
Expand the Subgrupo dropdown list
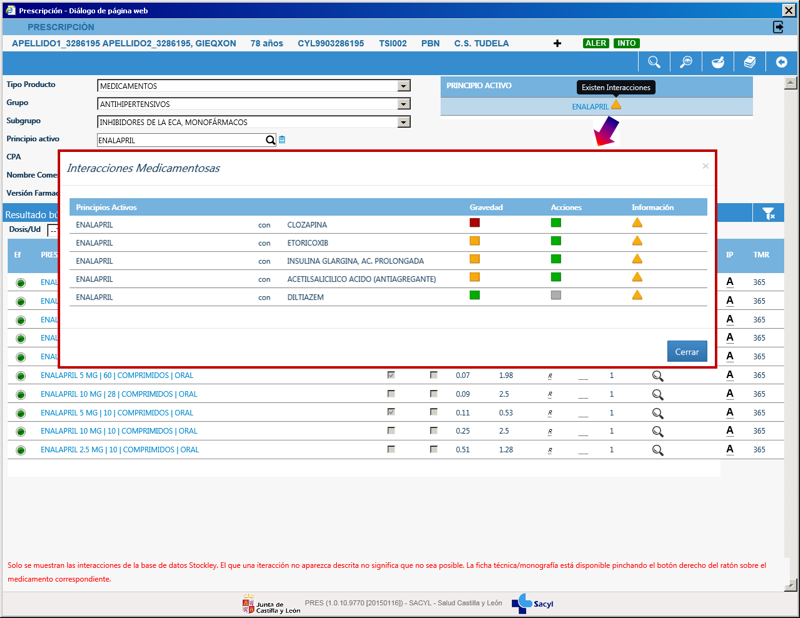pyautogui.click(x=404, y=122)
